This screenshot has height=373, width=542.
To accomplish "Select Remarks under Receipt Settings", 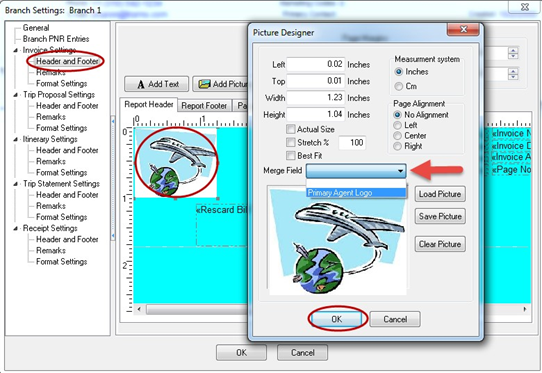I will pyautogui.click(x=51, y=250).
